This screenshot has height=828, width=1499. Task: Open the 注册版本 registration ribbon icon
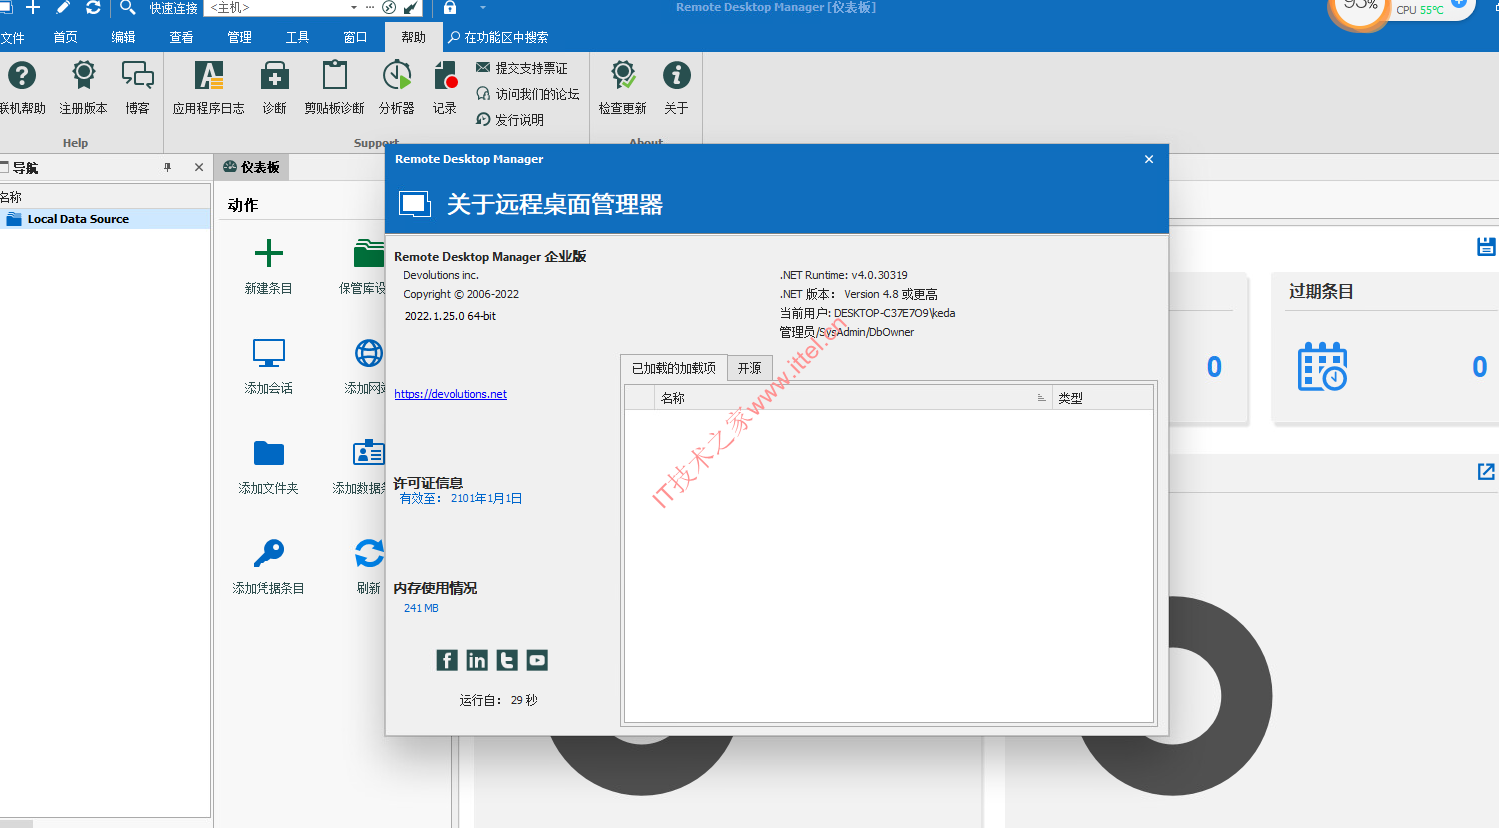click(83, 75)
